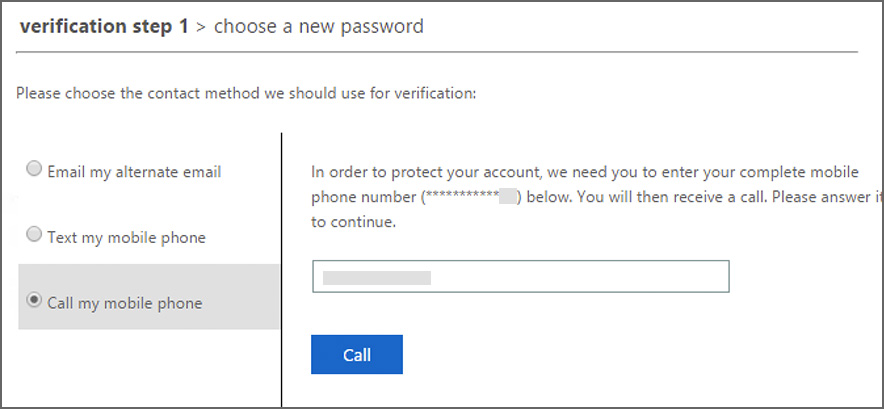Image resolution: width=884 pixels, height=409 pixels.
Task: Click the masked phone number asterisks
Action: point(460,198)
